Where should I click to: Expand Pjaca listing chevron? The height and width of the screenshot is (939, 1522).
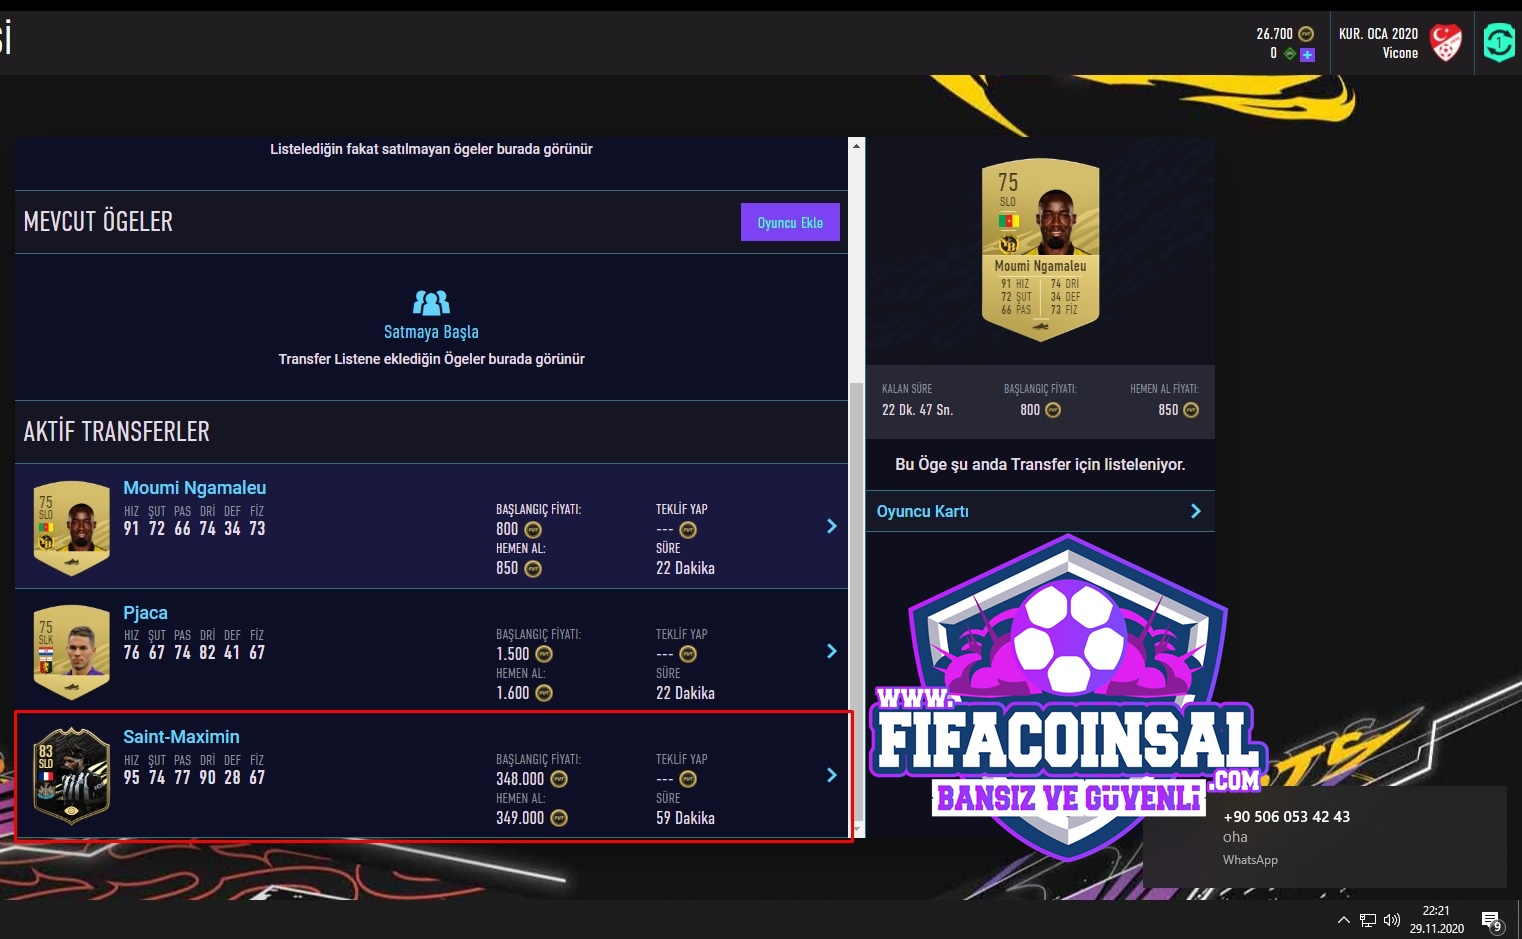[x=832, y=651]
